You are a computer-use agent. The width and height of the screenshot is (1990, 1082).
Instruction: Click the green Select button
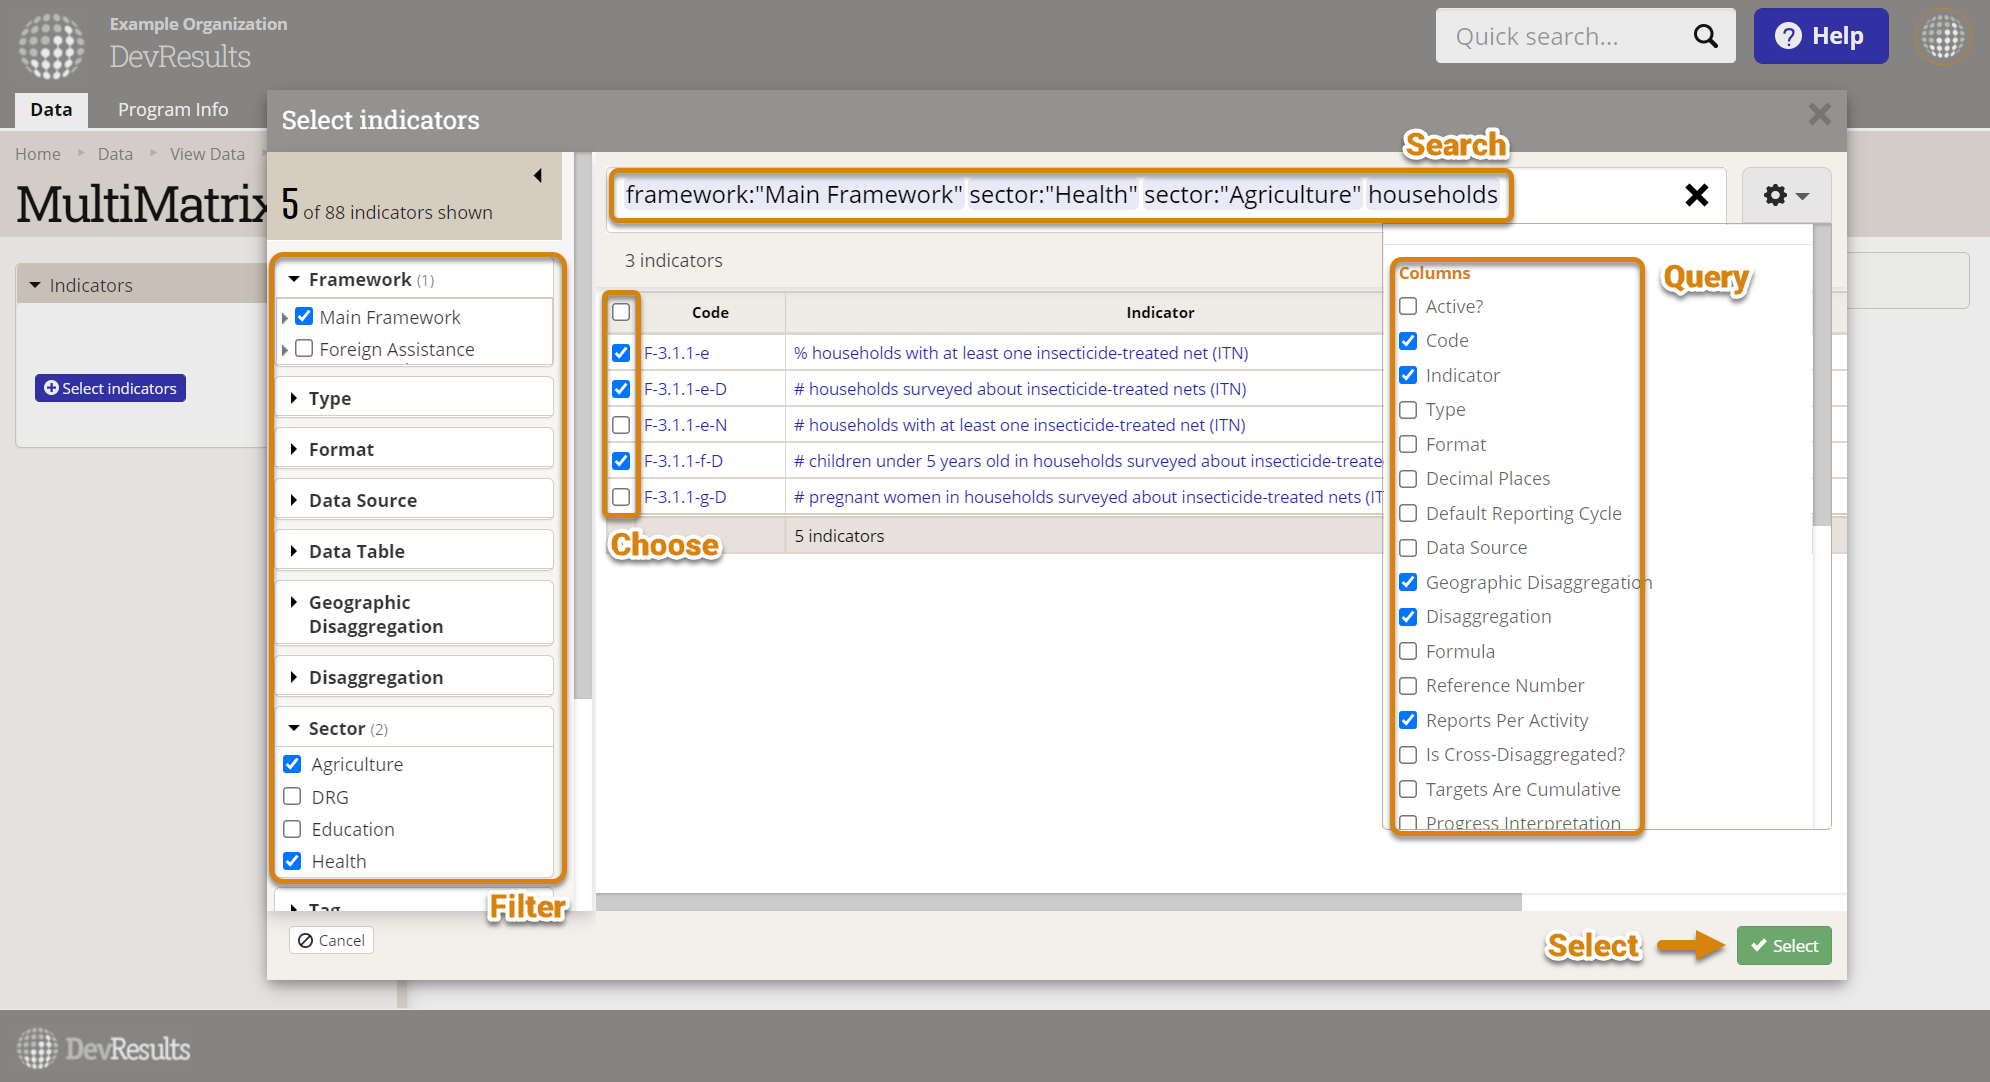[1784, 945]
